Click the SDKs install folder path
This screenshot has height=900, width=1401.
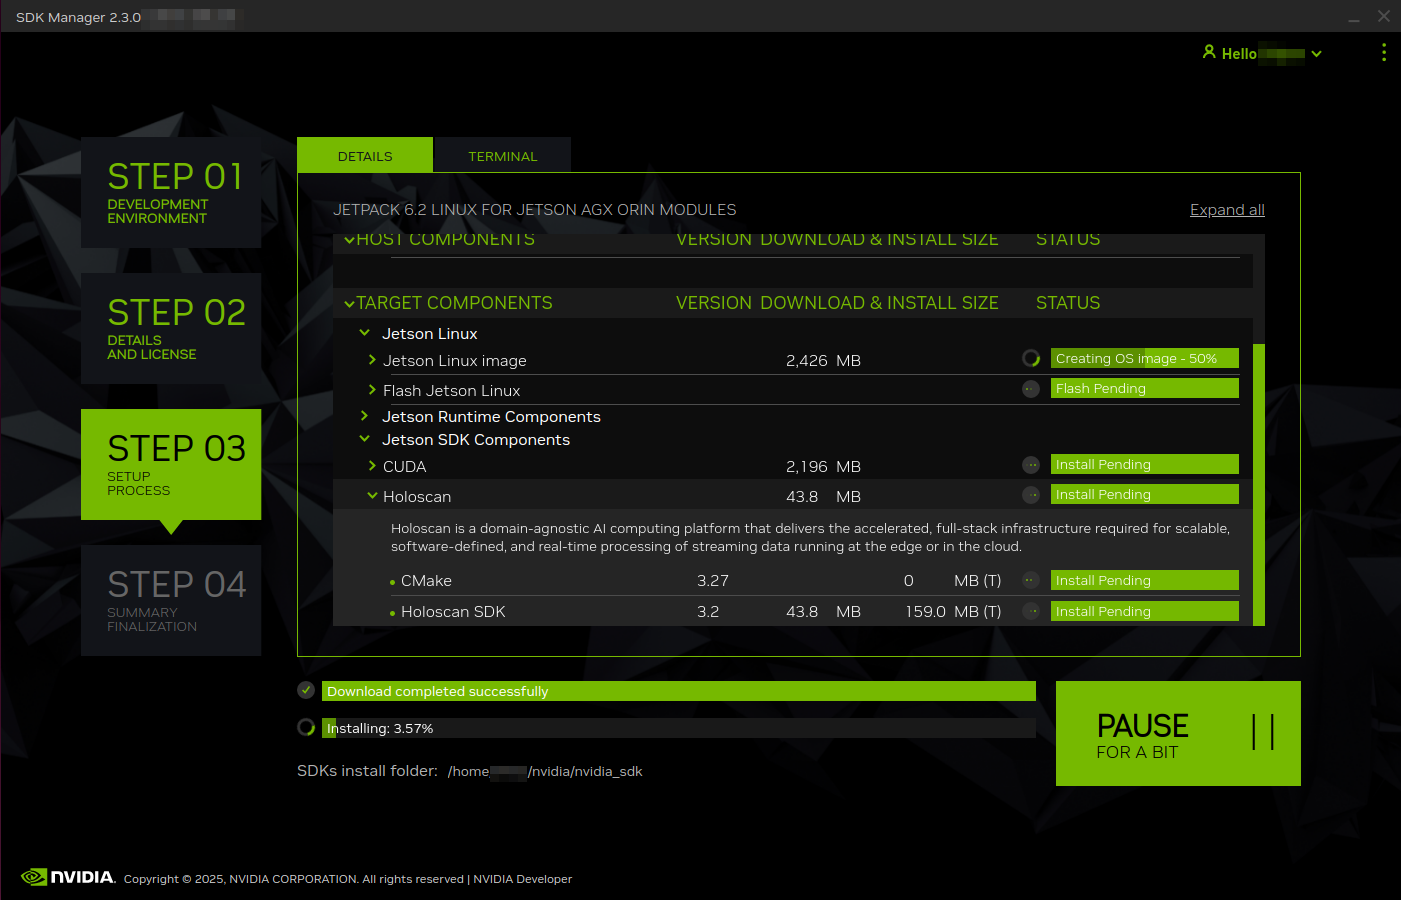(x=545, y=771)
